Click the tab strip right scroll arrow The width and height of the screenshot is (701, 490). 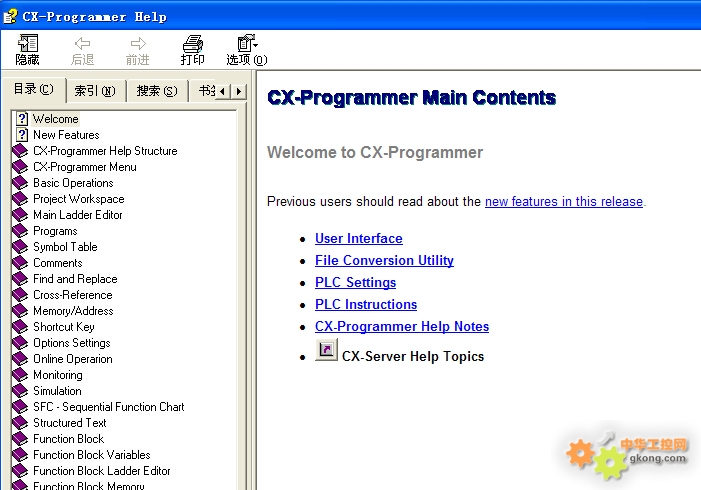click(x=239, y=92)
